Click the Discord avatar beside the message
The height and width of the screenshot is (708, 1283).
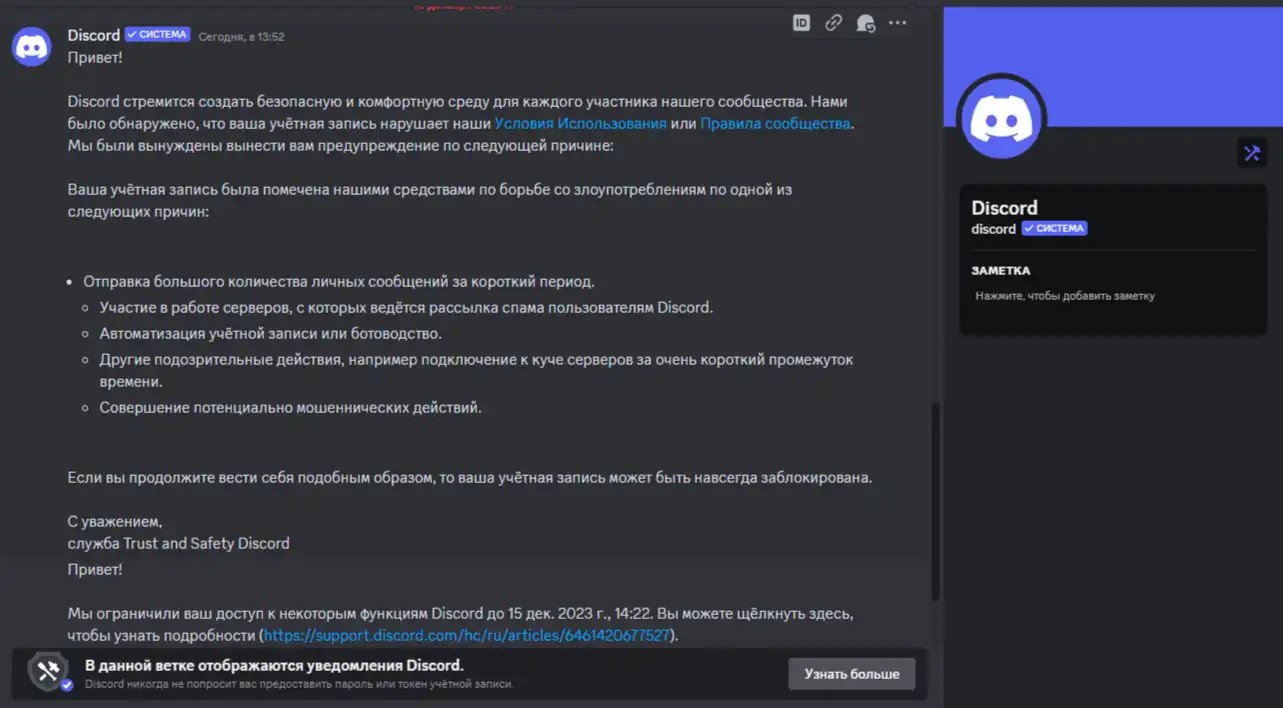pyautogui.click(x=32, y=47)
